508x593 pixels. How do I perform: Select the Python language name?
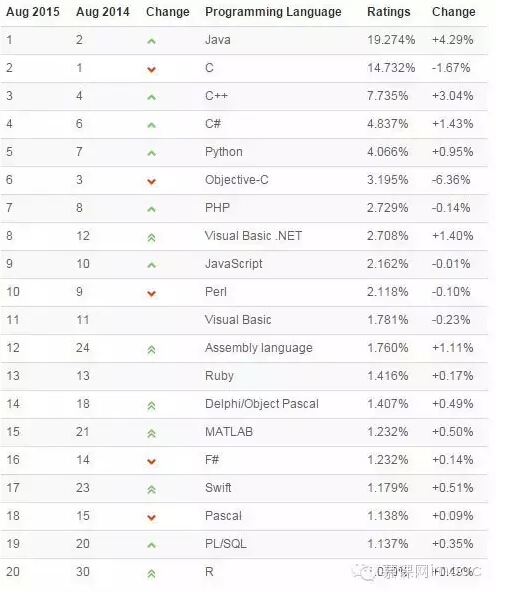(224, 152)
